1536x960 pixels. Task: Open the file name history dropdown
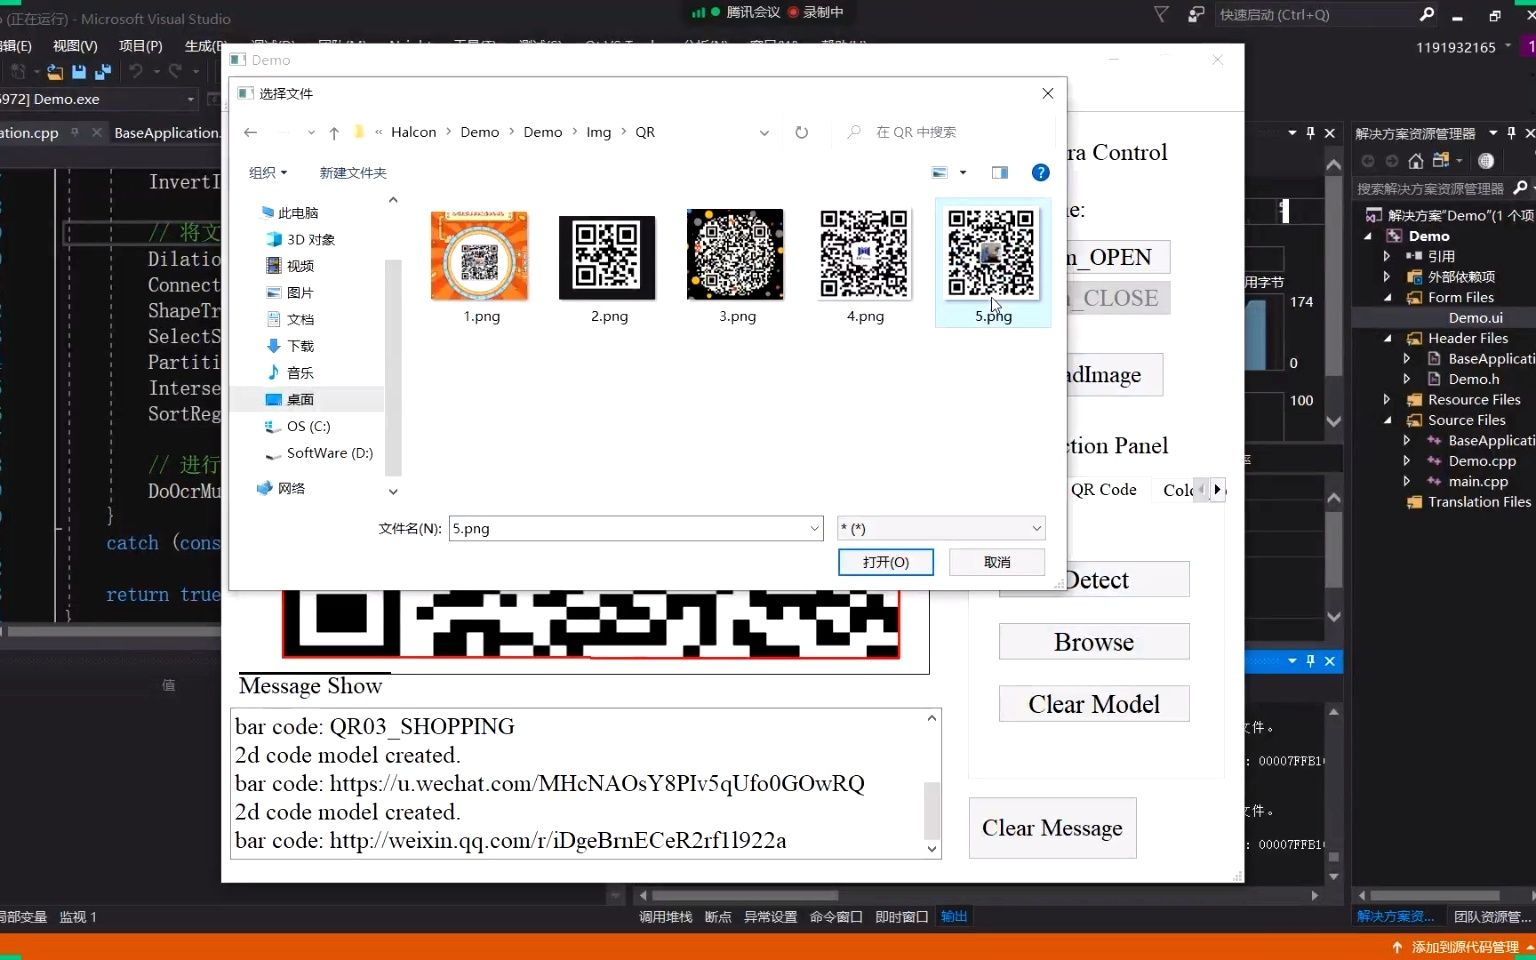[x=814, y=528]
